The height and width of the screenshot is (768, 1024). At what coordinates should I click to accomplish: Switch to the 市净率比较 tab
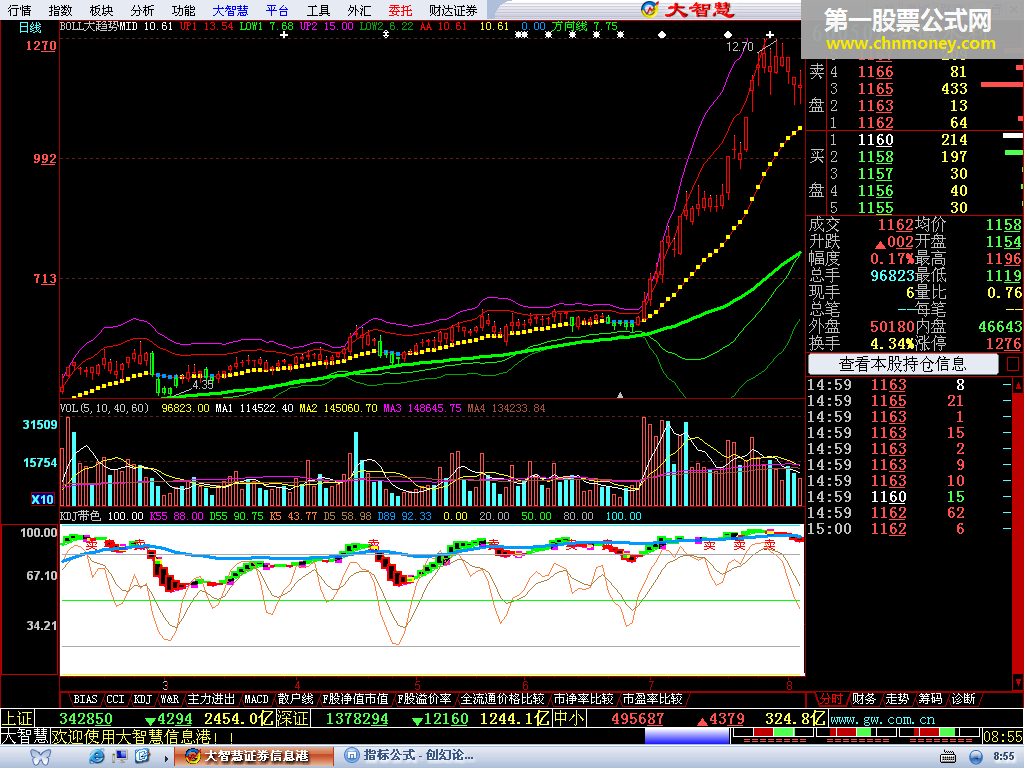pyautogui.click(x=584, y=699)
